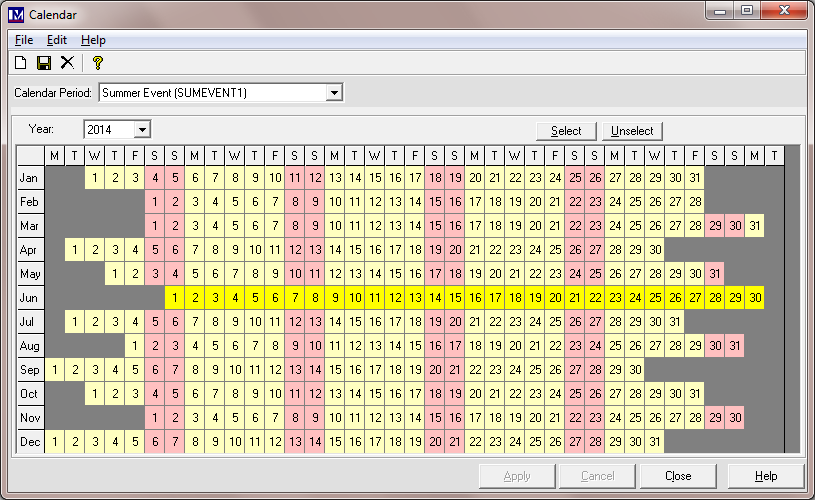Viewport: 815px width, 500px height.
Task: Select the May row header
Action: coord(31,273)
